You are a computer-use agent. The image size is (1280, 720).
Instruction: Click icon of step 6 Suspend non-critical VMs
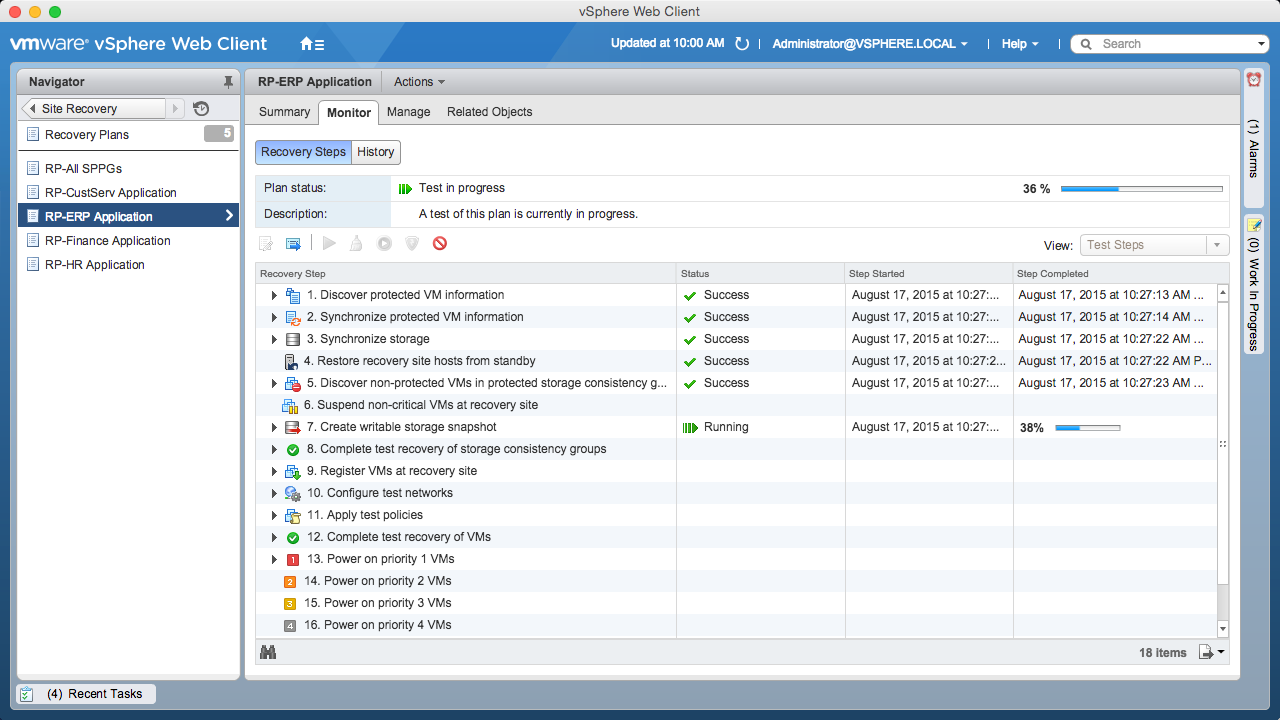click(x=290, y=405)
